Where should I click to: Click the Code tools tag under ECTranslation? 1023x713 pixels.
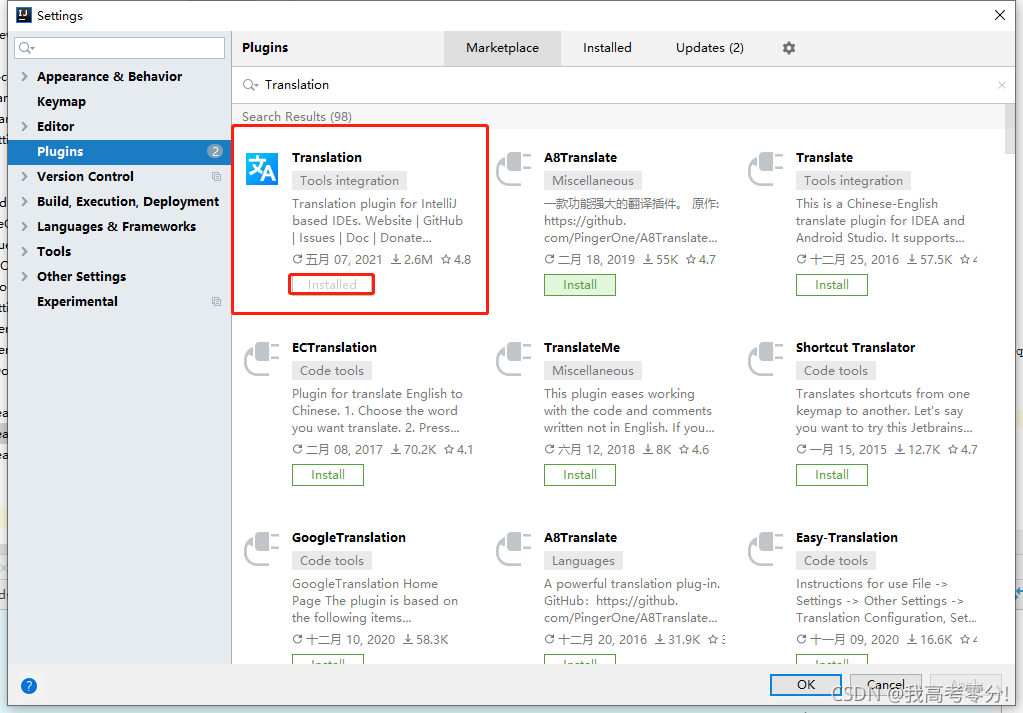tap(331, 371)
